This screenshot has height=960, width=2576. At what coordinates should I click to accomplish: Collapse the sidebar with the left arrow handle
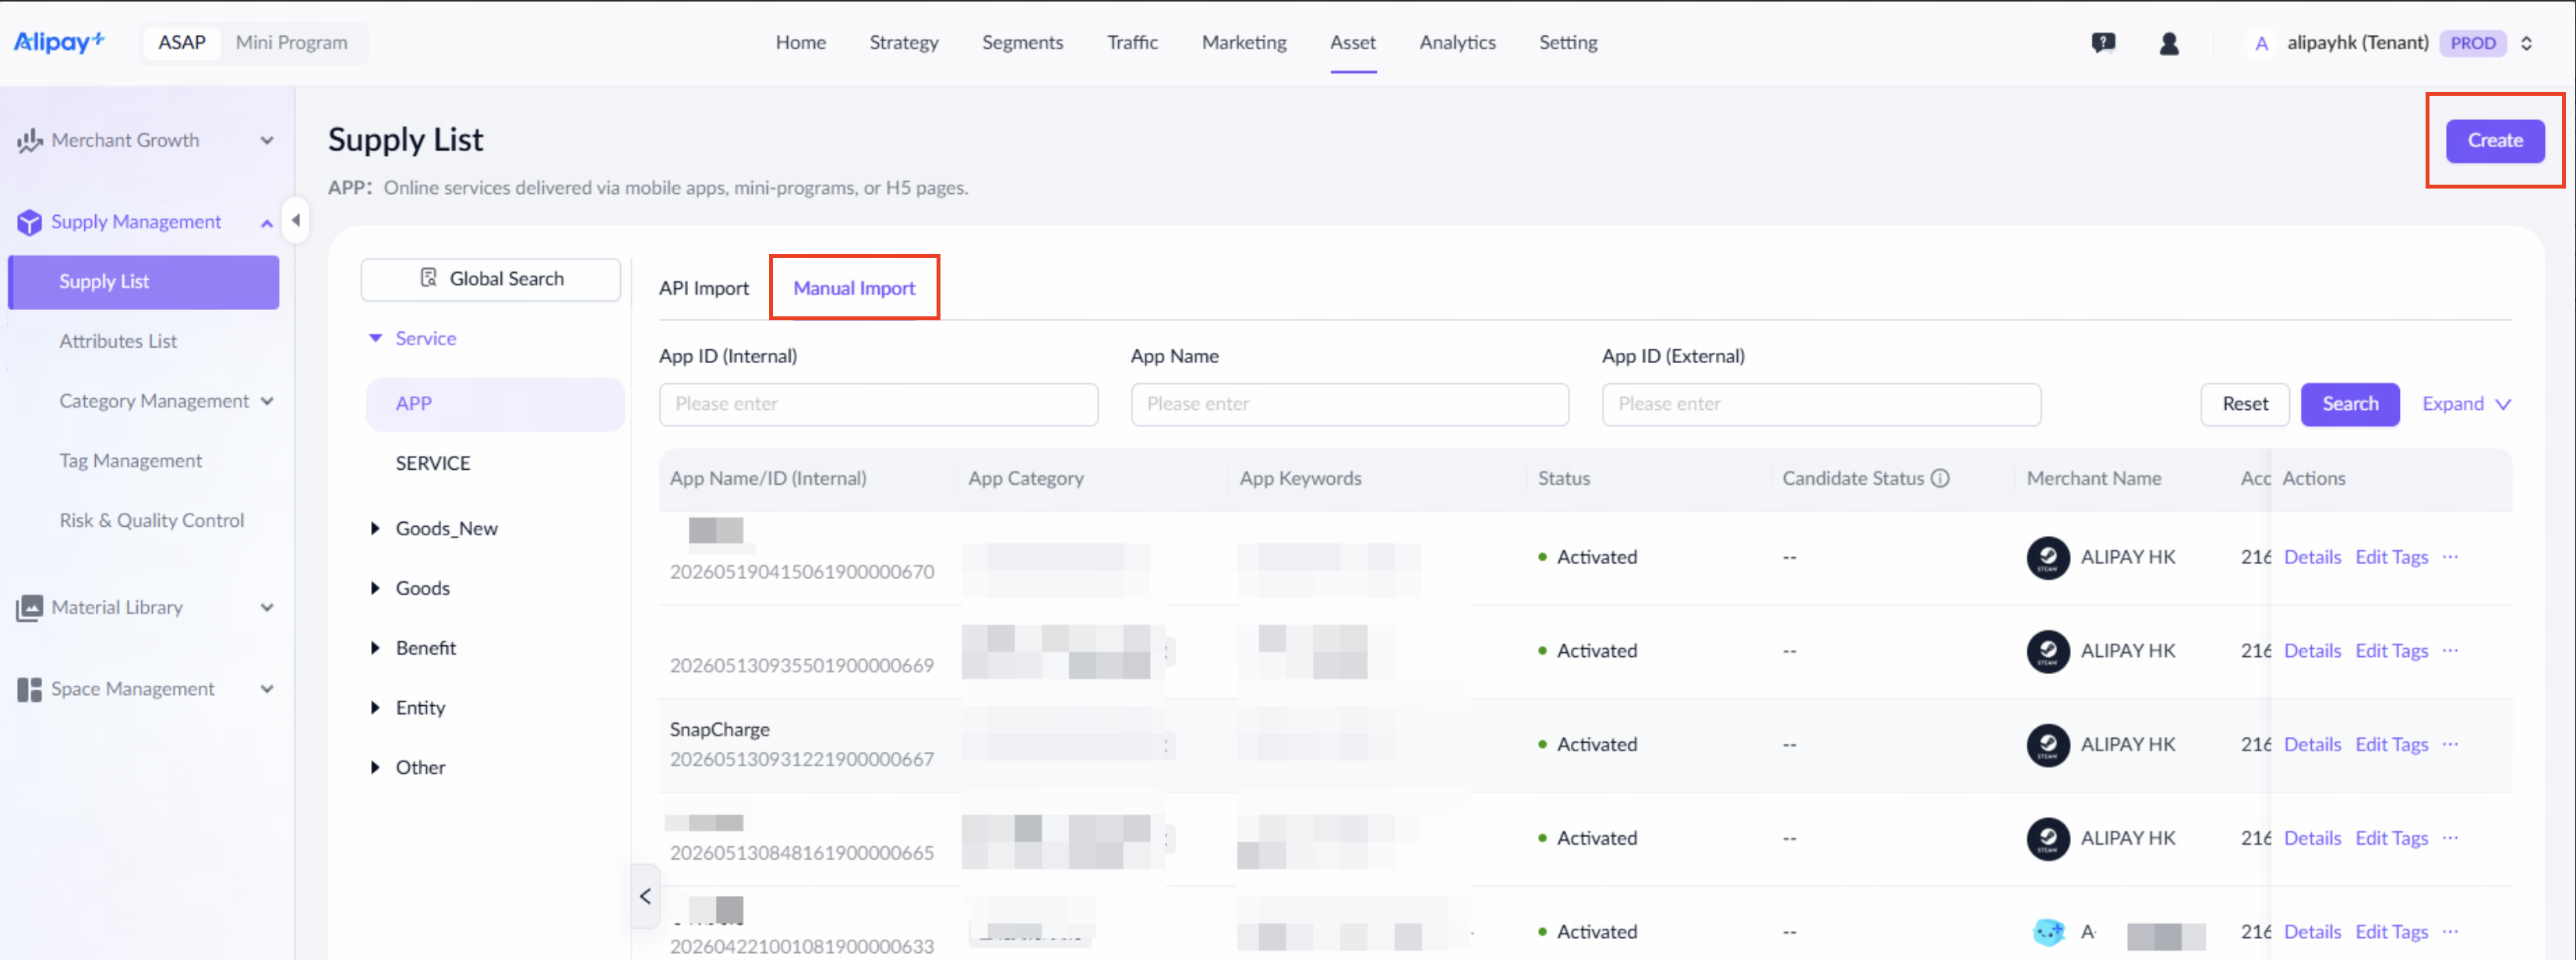tap(295, 220)
